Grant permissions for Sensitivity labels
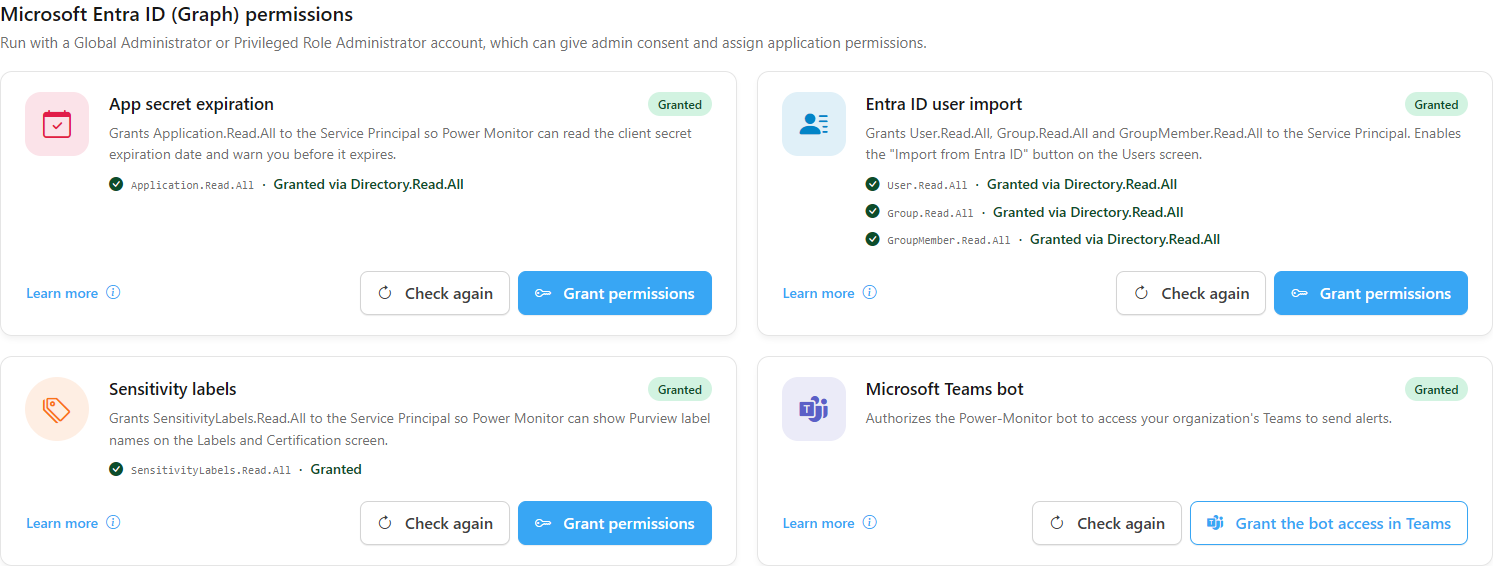The height and width of the screenshot is (566, 1493). (x=615, y=523)
